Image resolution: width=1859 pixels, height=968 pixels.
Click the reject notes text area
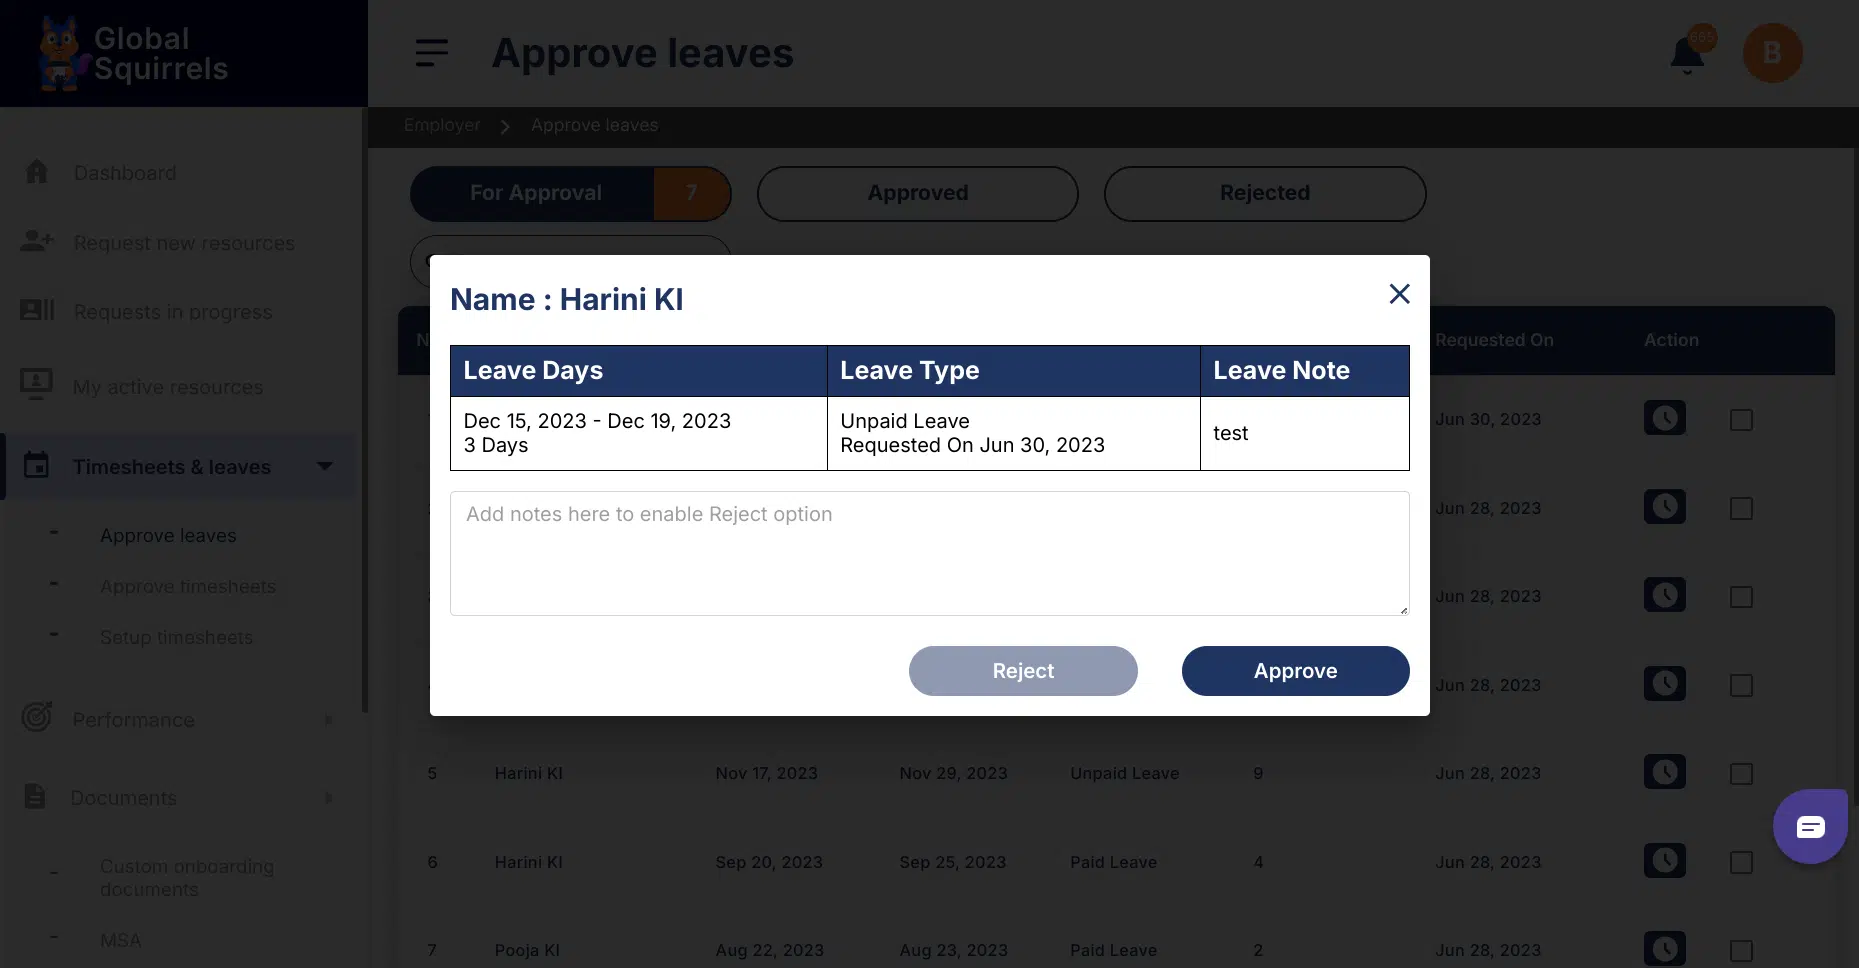click(x=929, y=553)
